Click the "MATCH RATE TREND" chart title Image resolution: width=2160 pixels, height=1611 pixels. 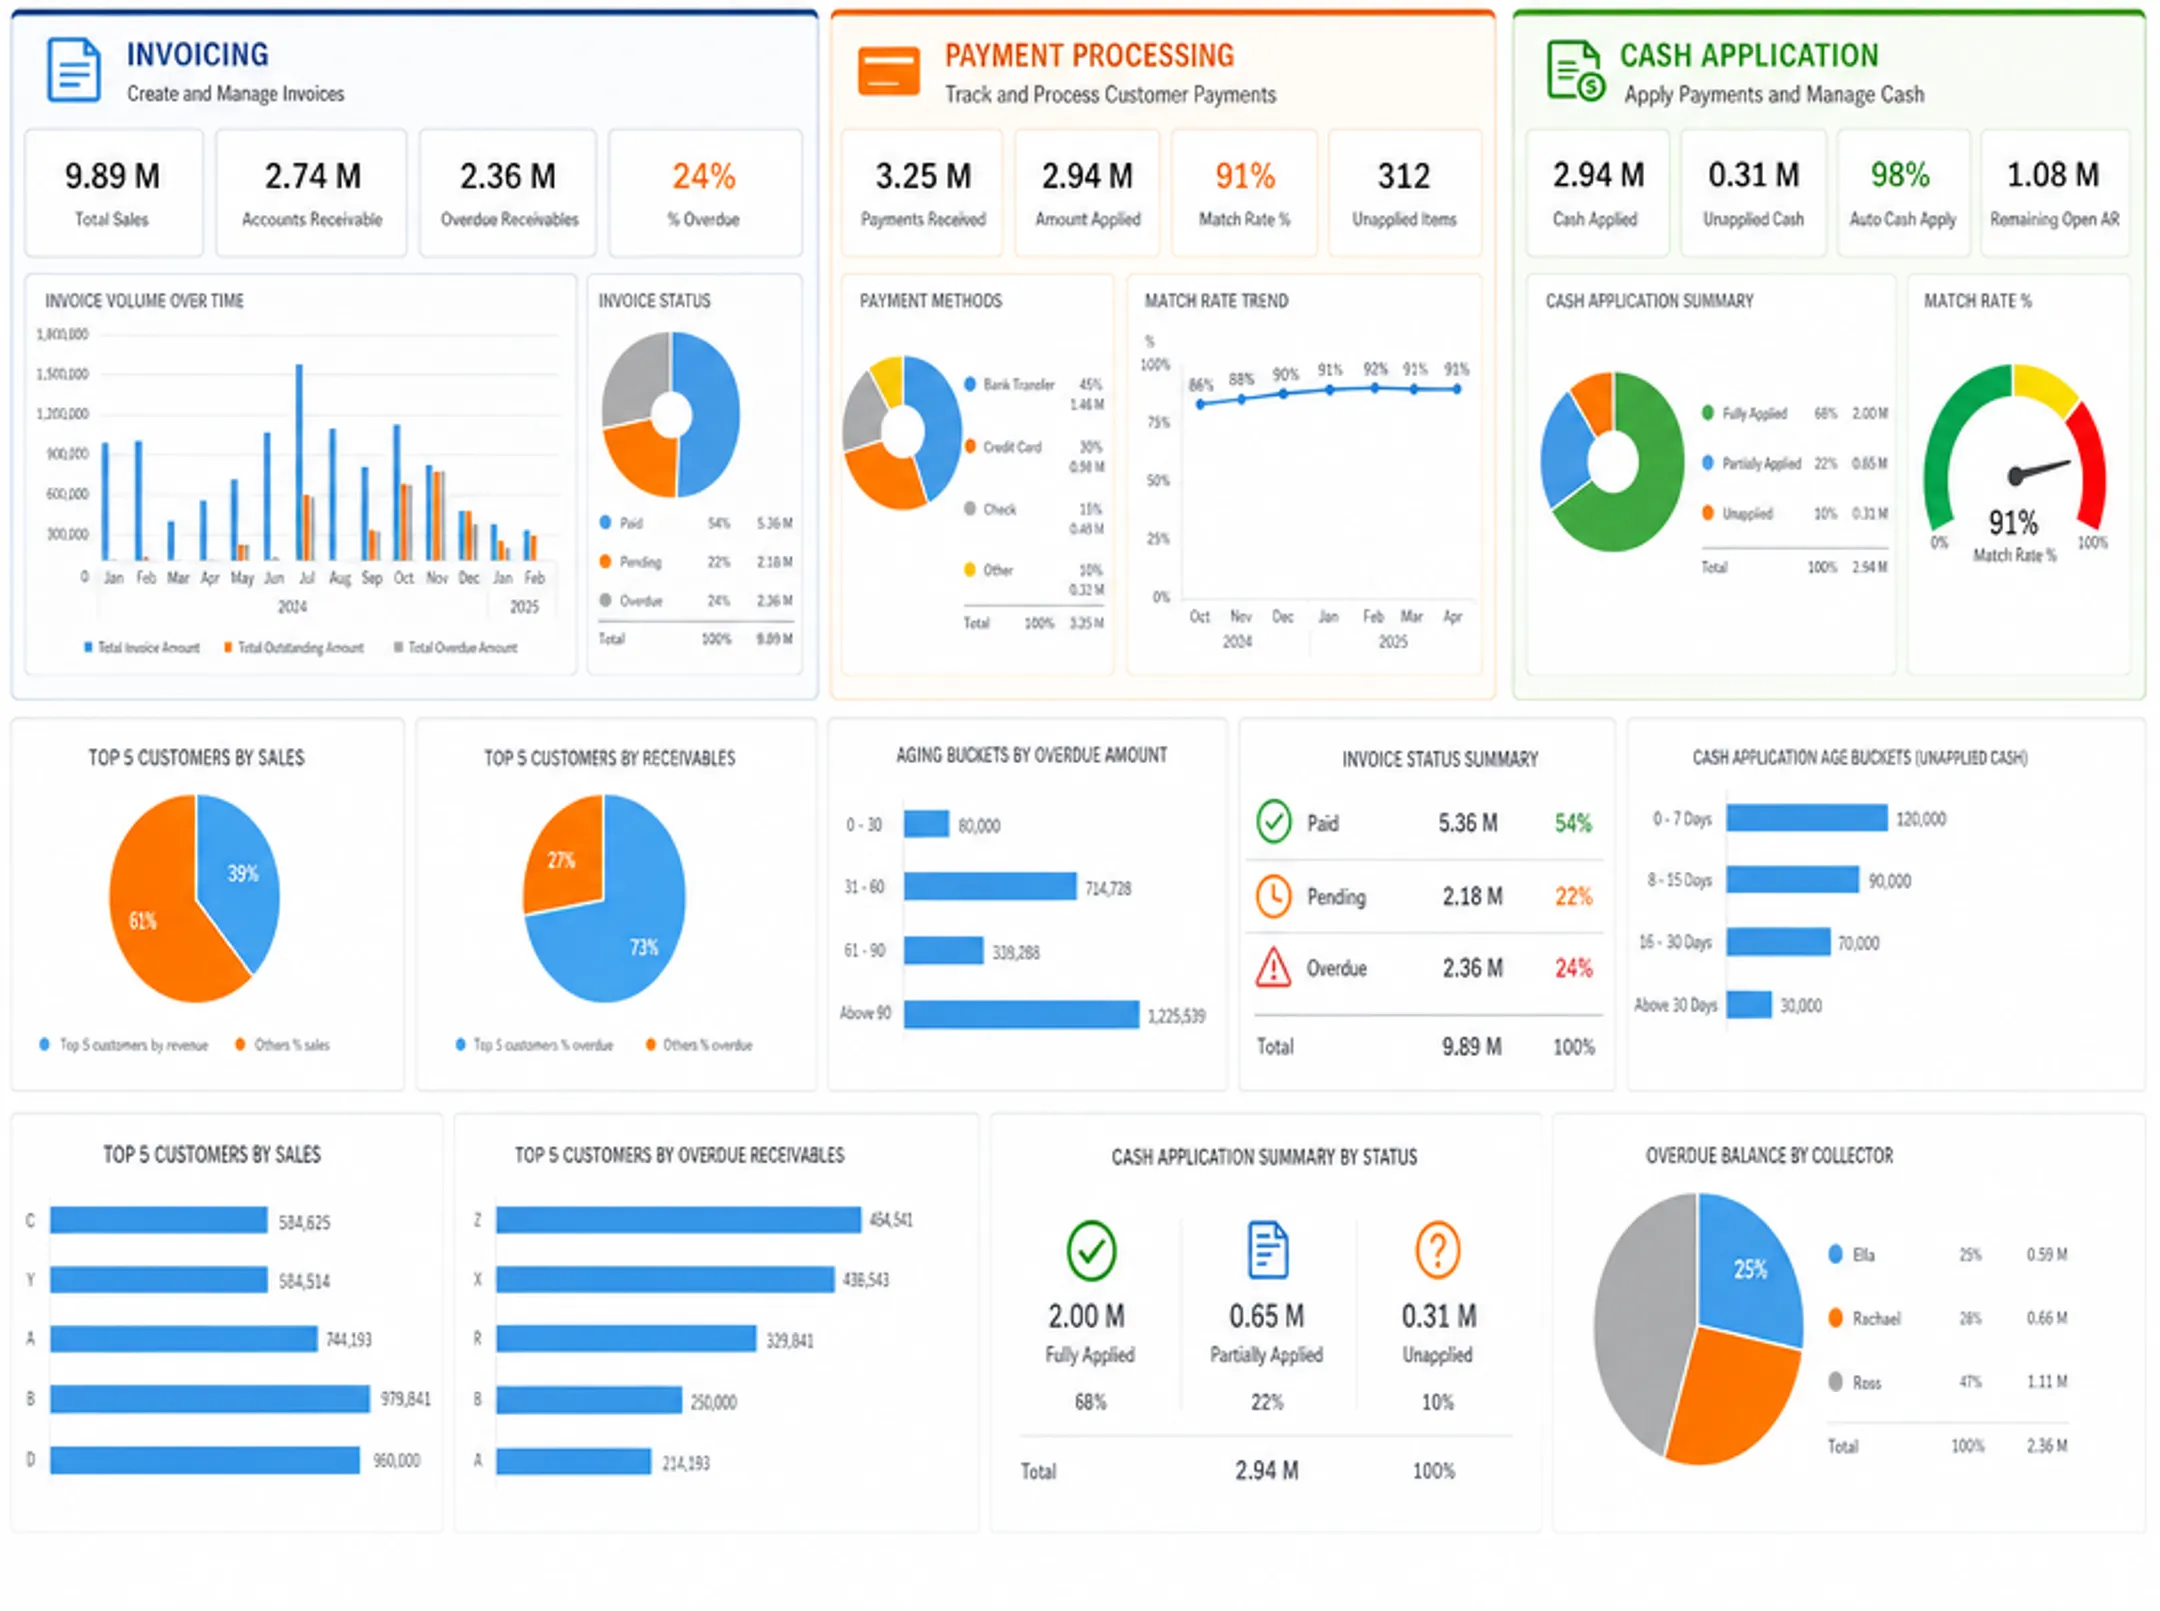(1216, 300)
